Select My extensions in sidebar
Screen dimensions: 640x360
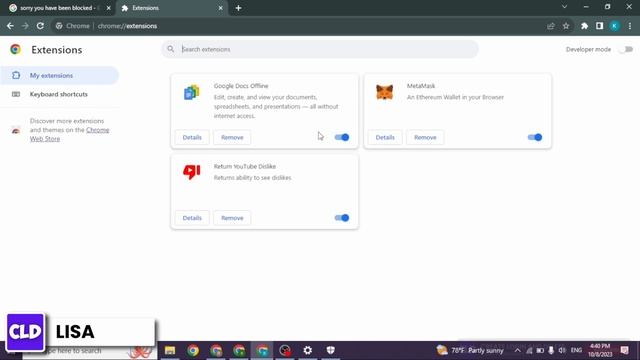pos(60,76)
